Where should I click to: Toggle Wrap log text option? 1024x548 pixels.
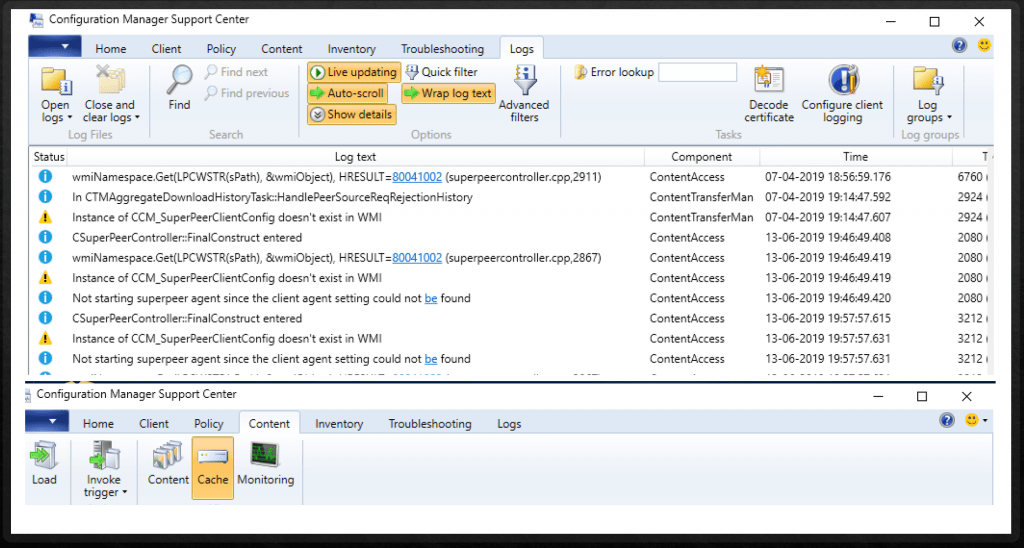coord(448,93)
